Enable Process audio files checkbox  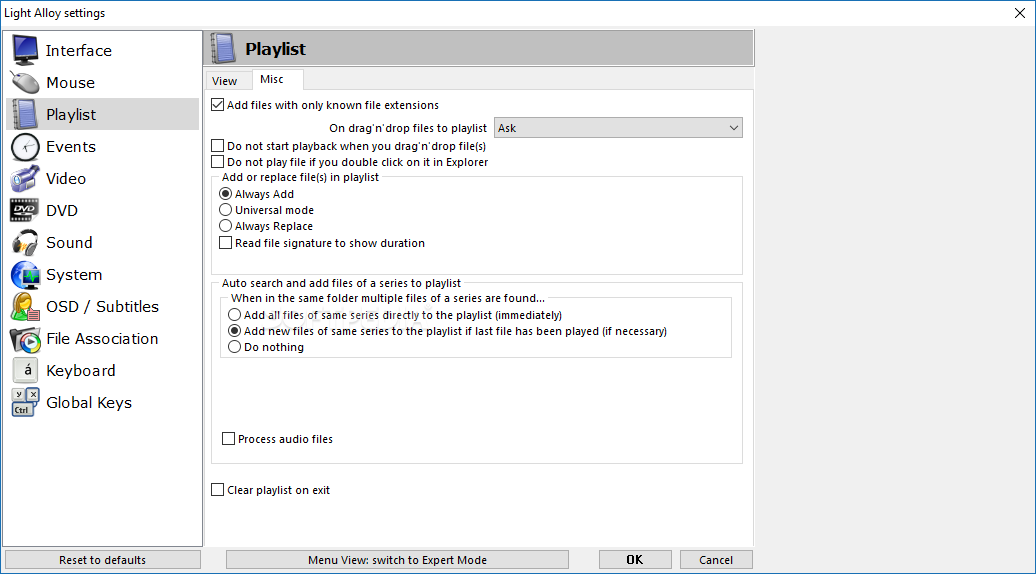pos(229,439)
